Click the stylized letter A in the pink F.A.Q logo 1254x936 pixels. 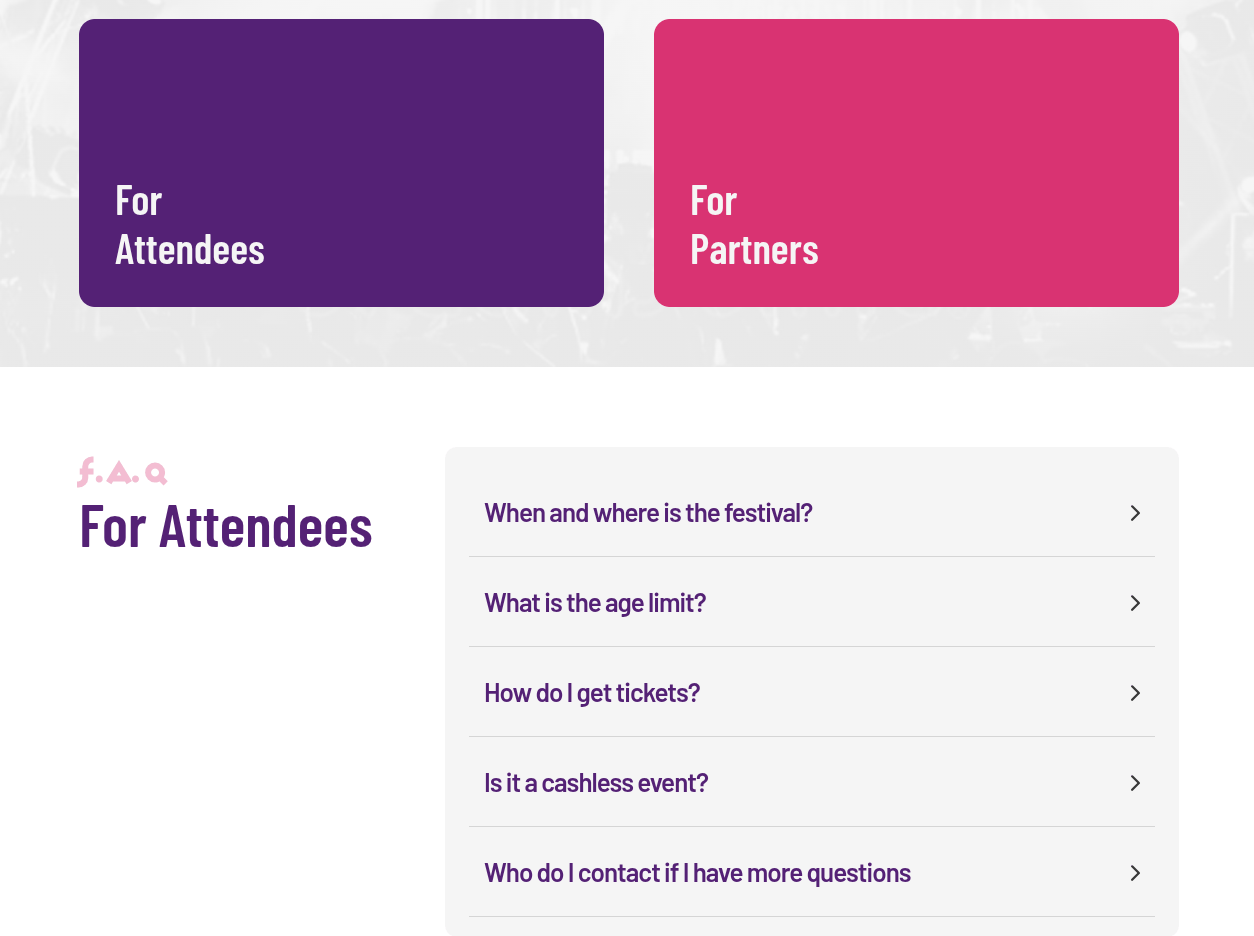120,472
